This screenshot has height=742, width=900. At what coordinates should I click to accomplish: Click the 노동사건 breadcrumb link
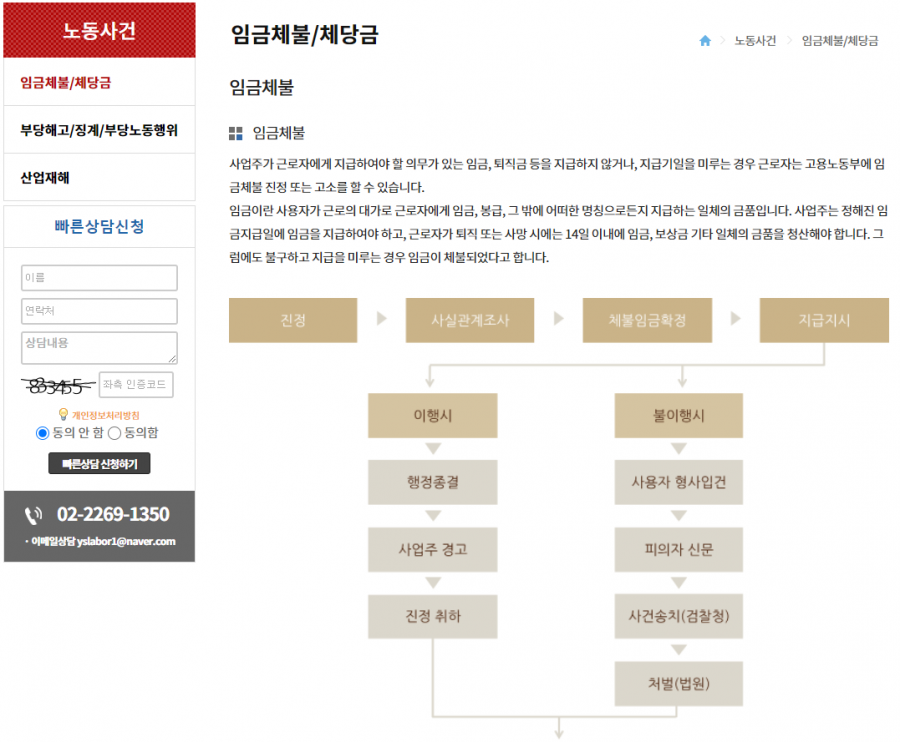755,41
